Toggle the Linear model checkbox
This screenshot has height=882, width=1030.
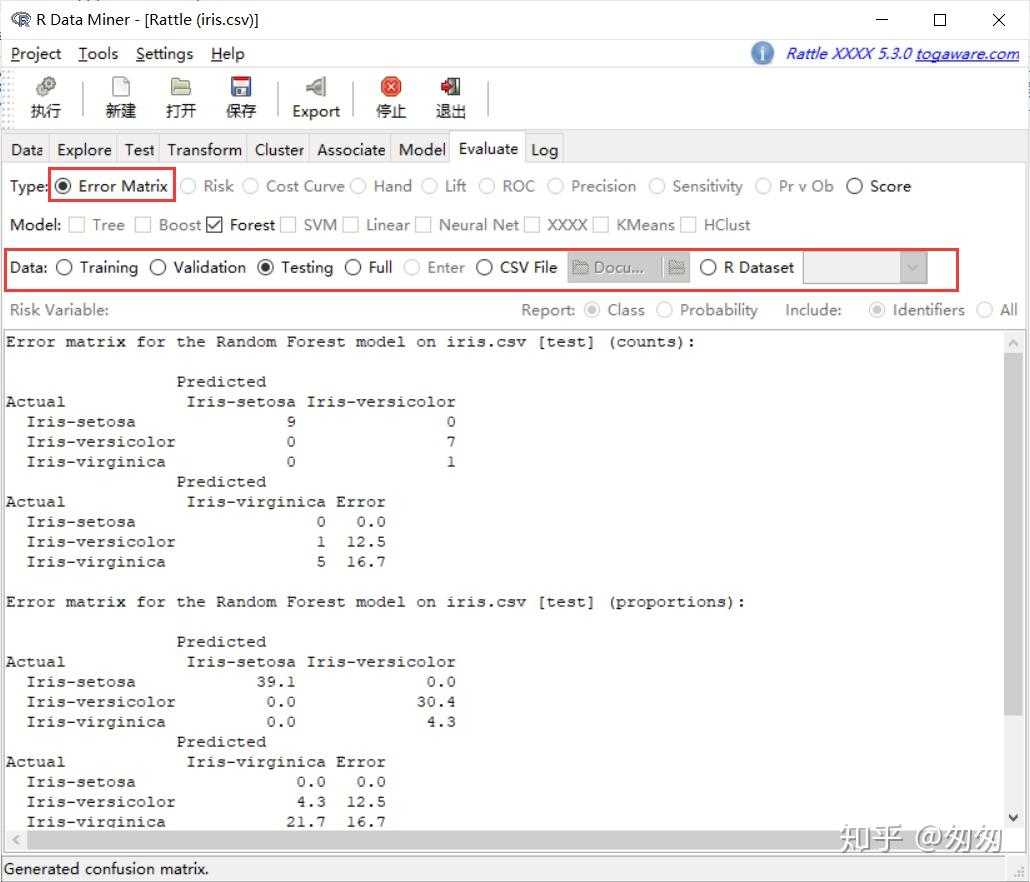(x=351, y=225)
